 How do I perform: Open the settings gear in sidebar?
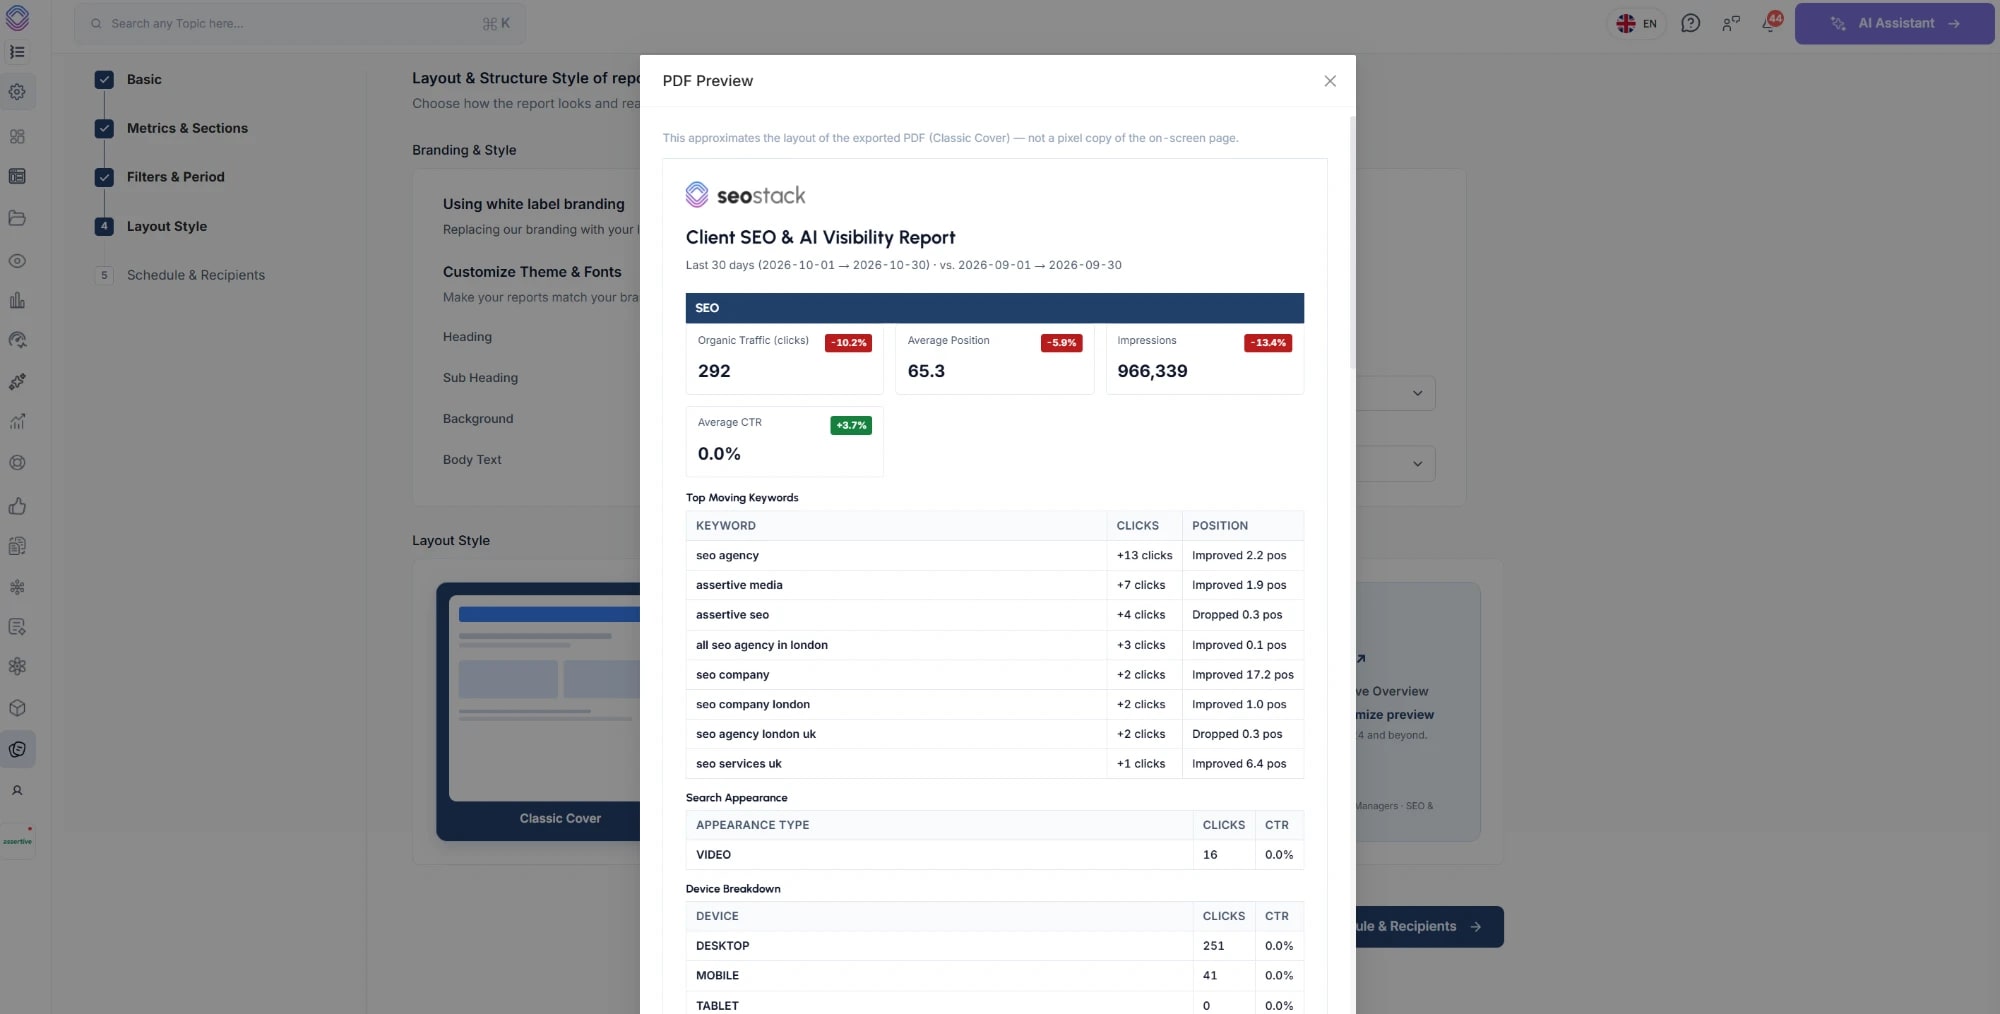pos(17,92)
